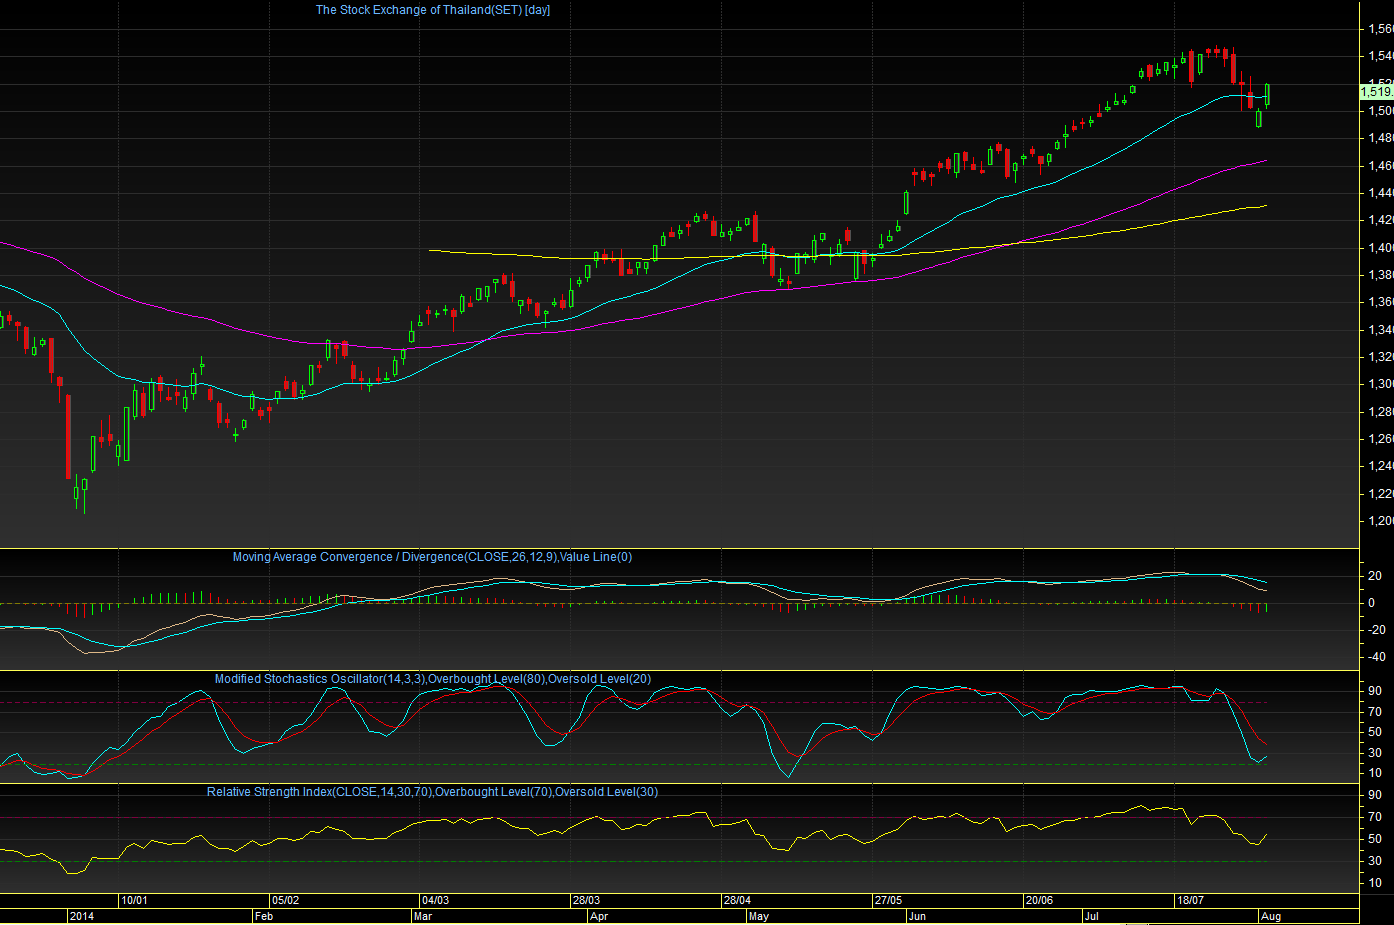Click the 70 value on the RSI scale
Viewport: 1394px width, 925px height.
pyautogui.click(x=1376, y=817)
